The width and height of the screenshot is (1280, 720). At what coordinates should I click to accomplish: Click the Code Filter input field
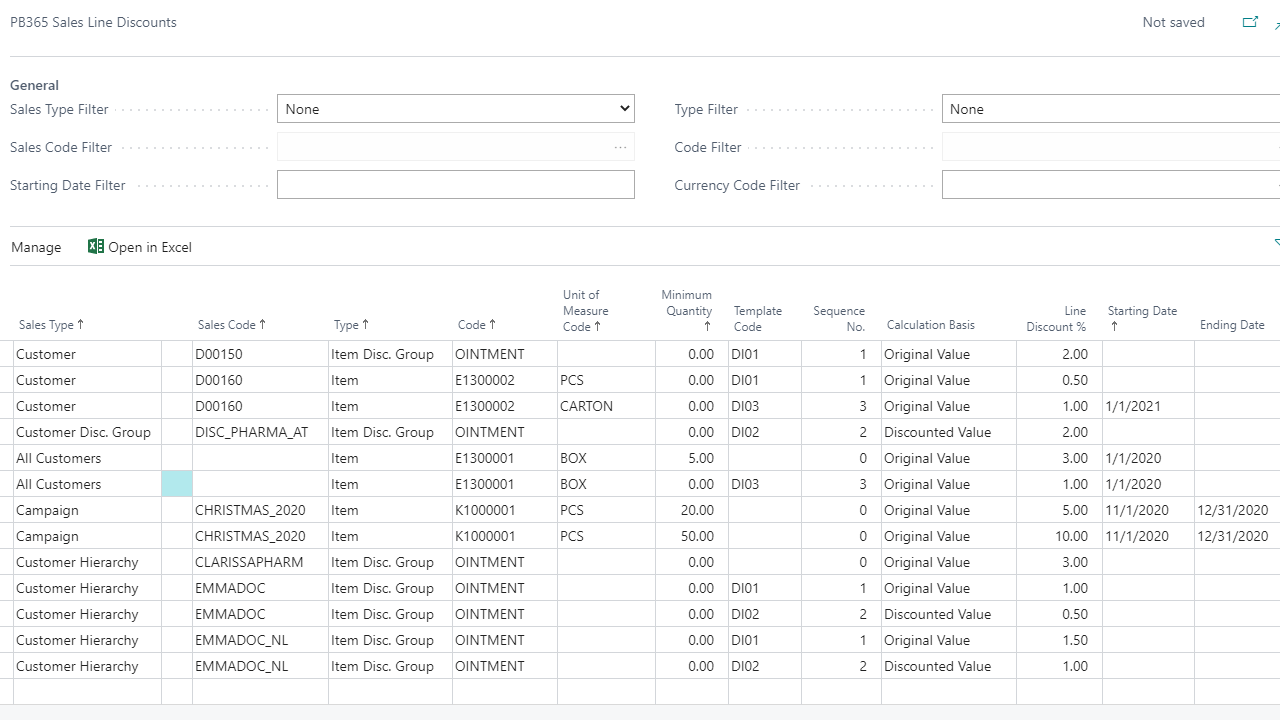tap(1110, 147)
